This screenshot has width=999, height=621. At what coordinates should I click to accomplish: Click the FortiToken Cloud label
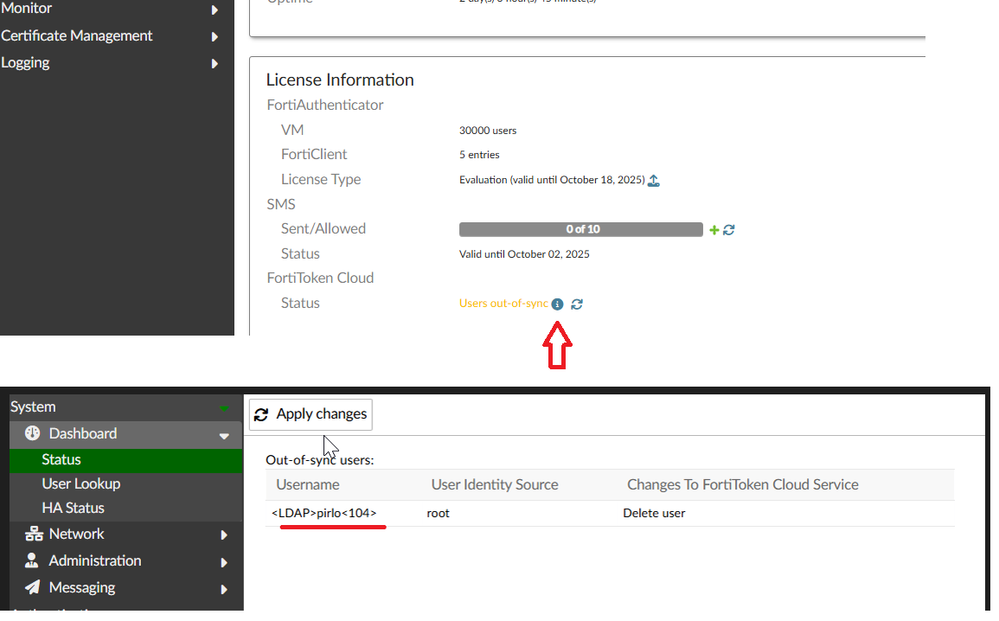pyautogui.click(x=320, y=278)
